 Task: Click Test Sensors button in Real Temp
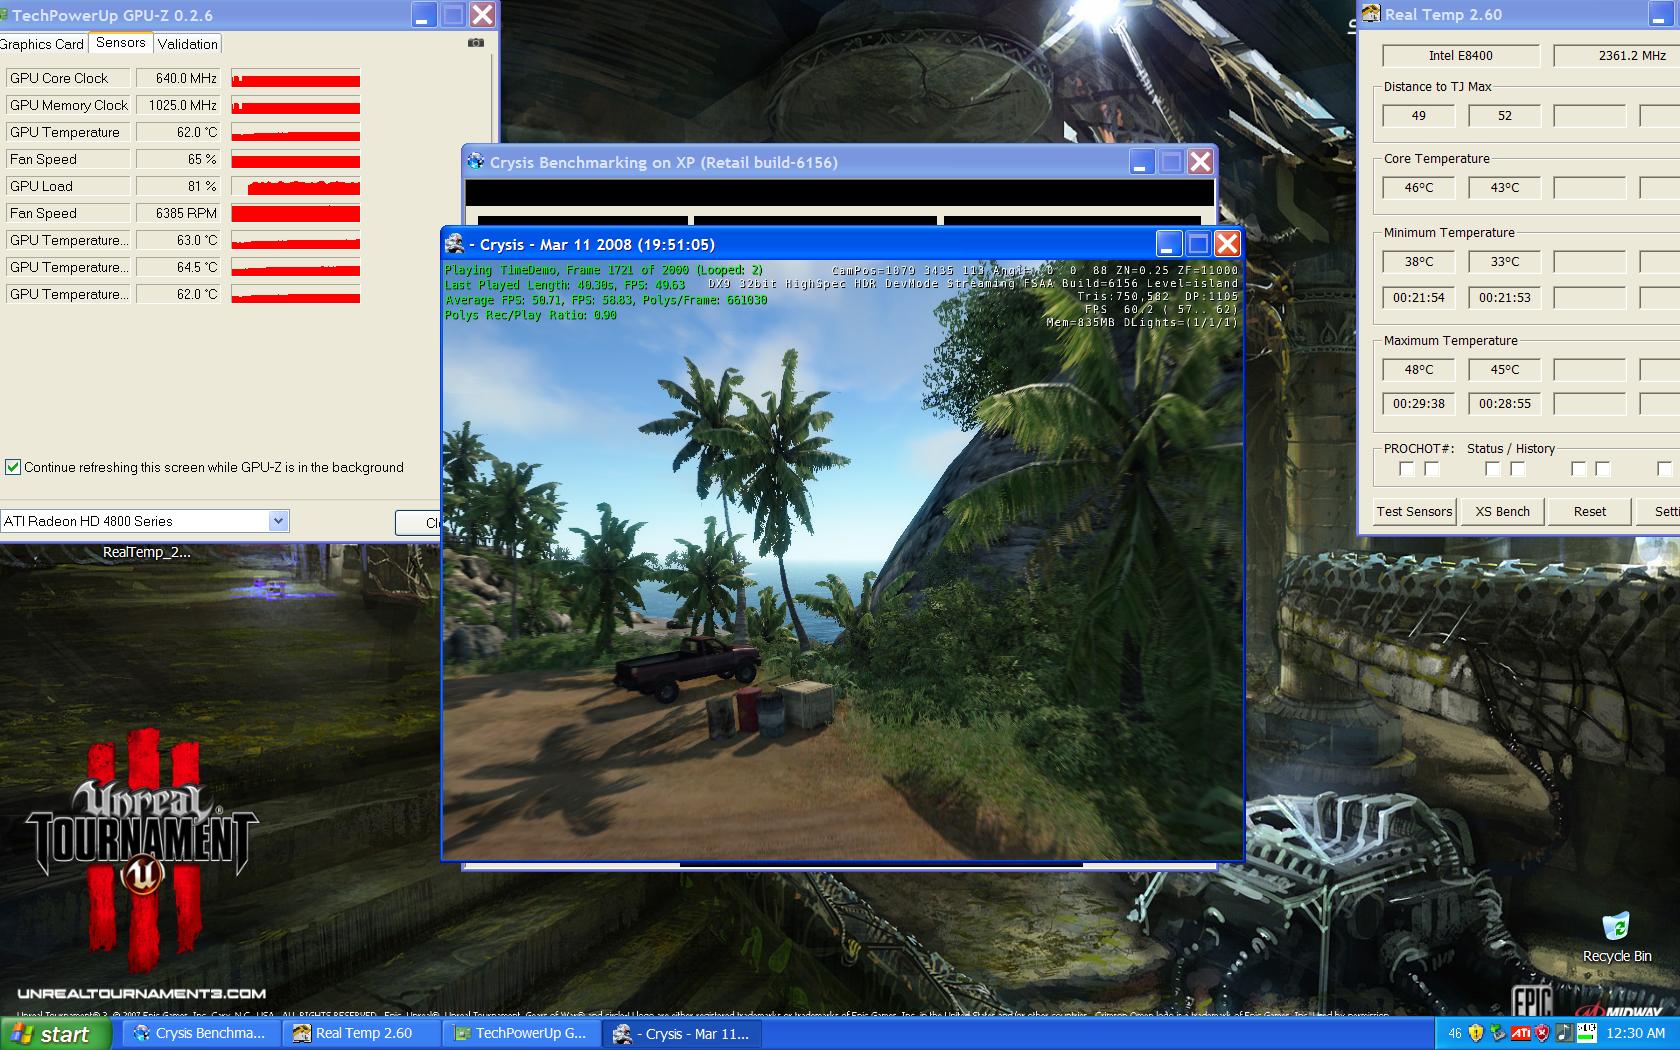[1414, 511]
